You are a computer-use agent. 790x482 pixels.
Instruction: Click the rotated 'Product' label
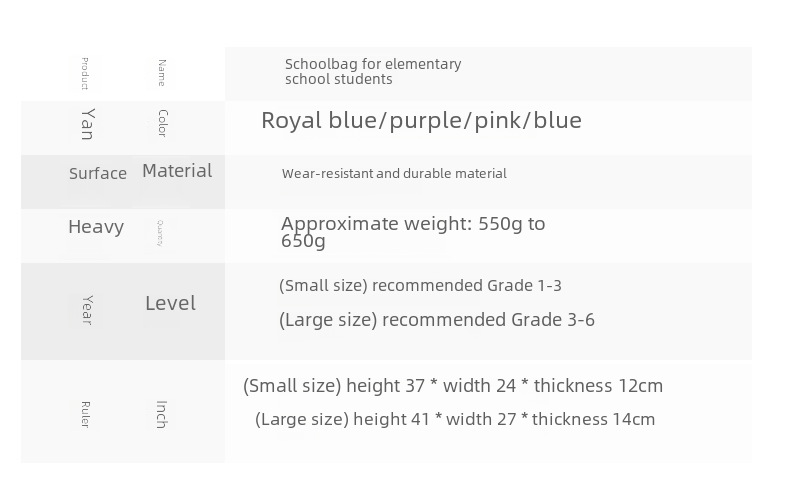click(x=85, y=74)
